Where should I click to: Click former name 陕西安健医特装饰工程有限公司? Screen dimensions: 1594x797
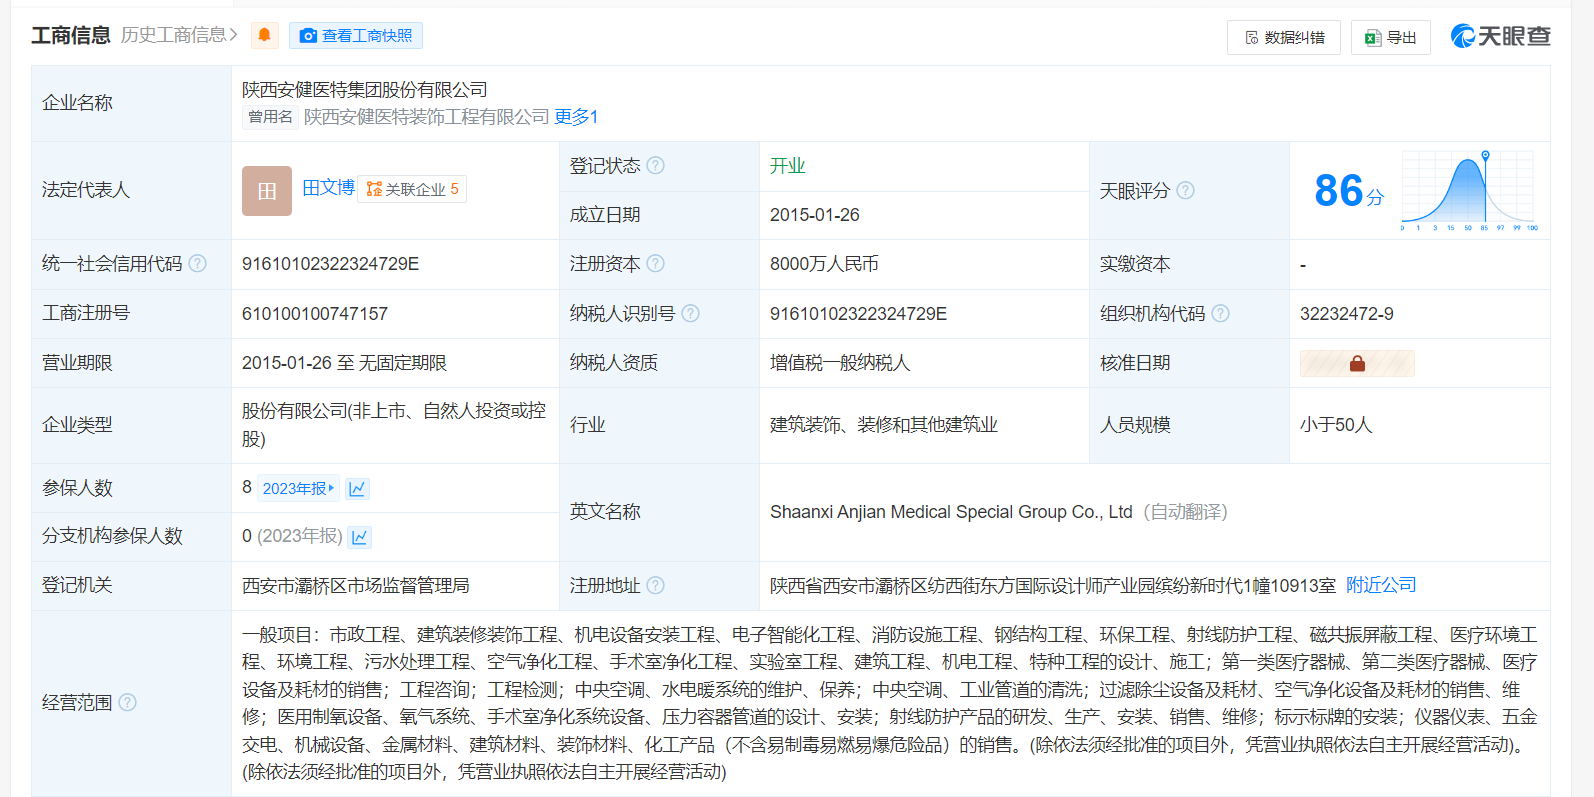click(427, 117)
